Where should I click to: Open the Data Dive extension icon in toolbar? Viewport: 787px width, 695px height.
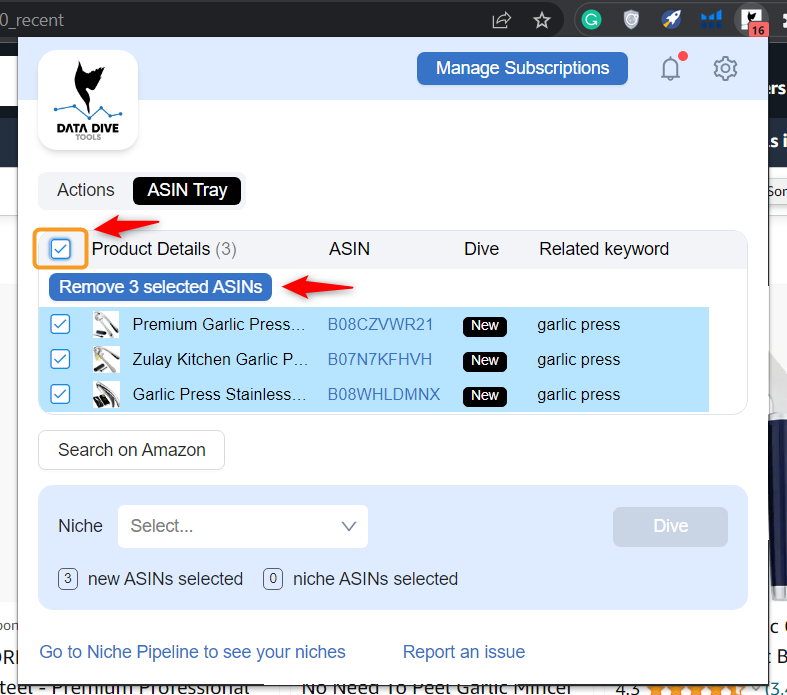point(751,20)
